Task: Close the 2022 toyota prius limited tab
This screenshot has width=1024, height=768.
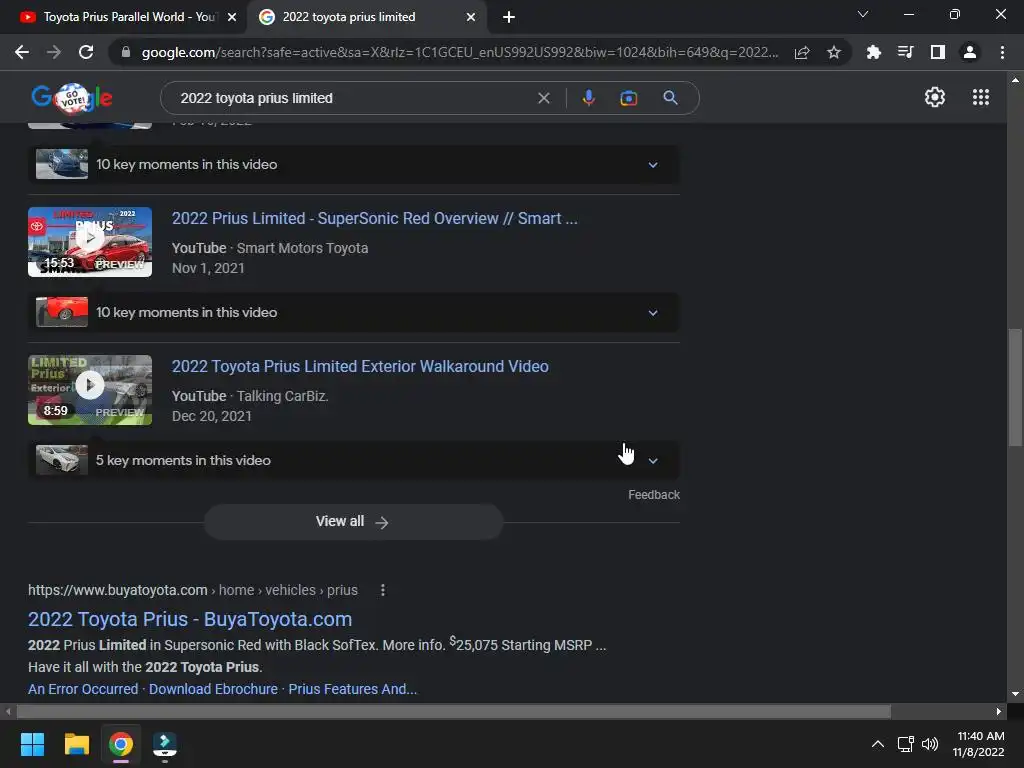Action: (x=471, y=17)
